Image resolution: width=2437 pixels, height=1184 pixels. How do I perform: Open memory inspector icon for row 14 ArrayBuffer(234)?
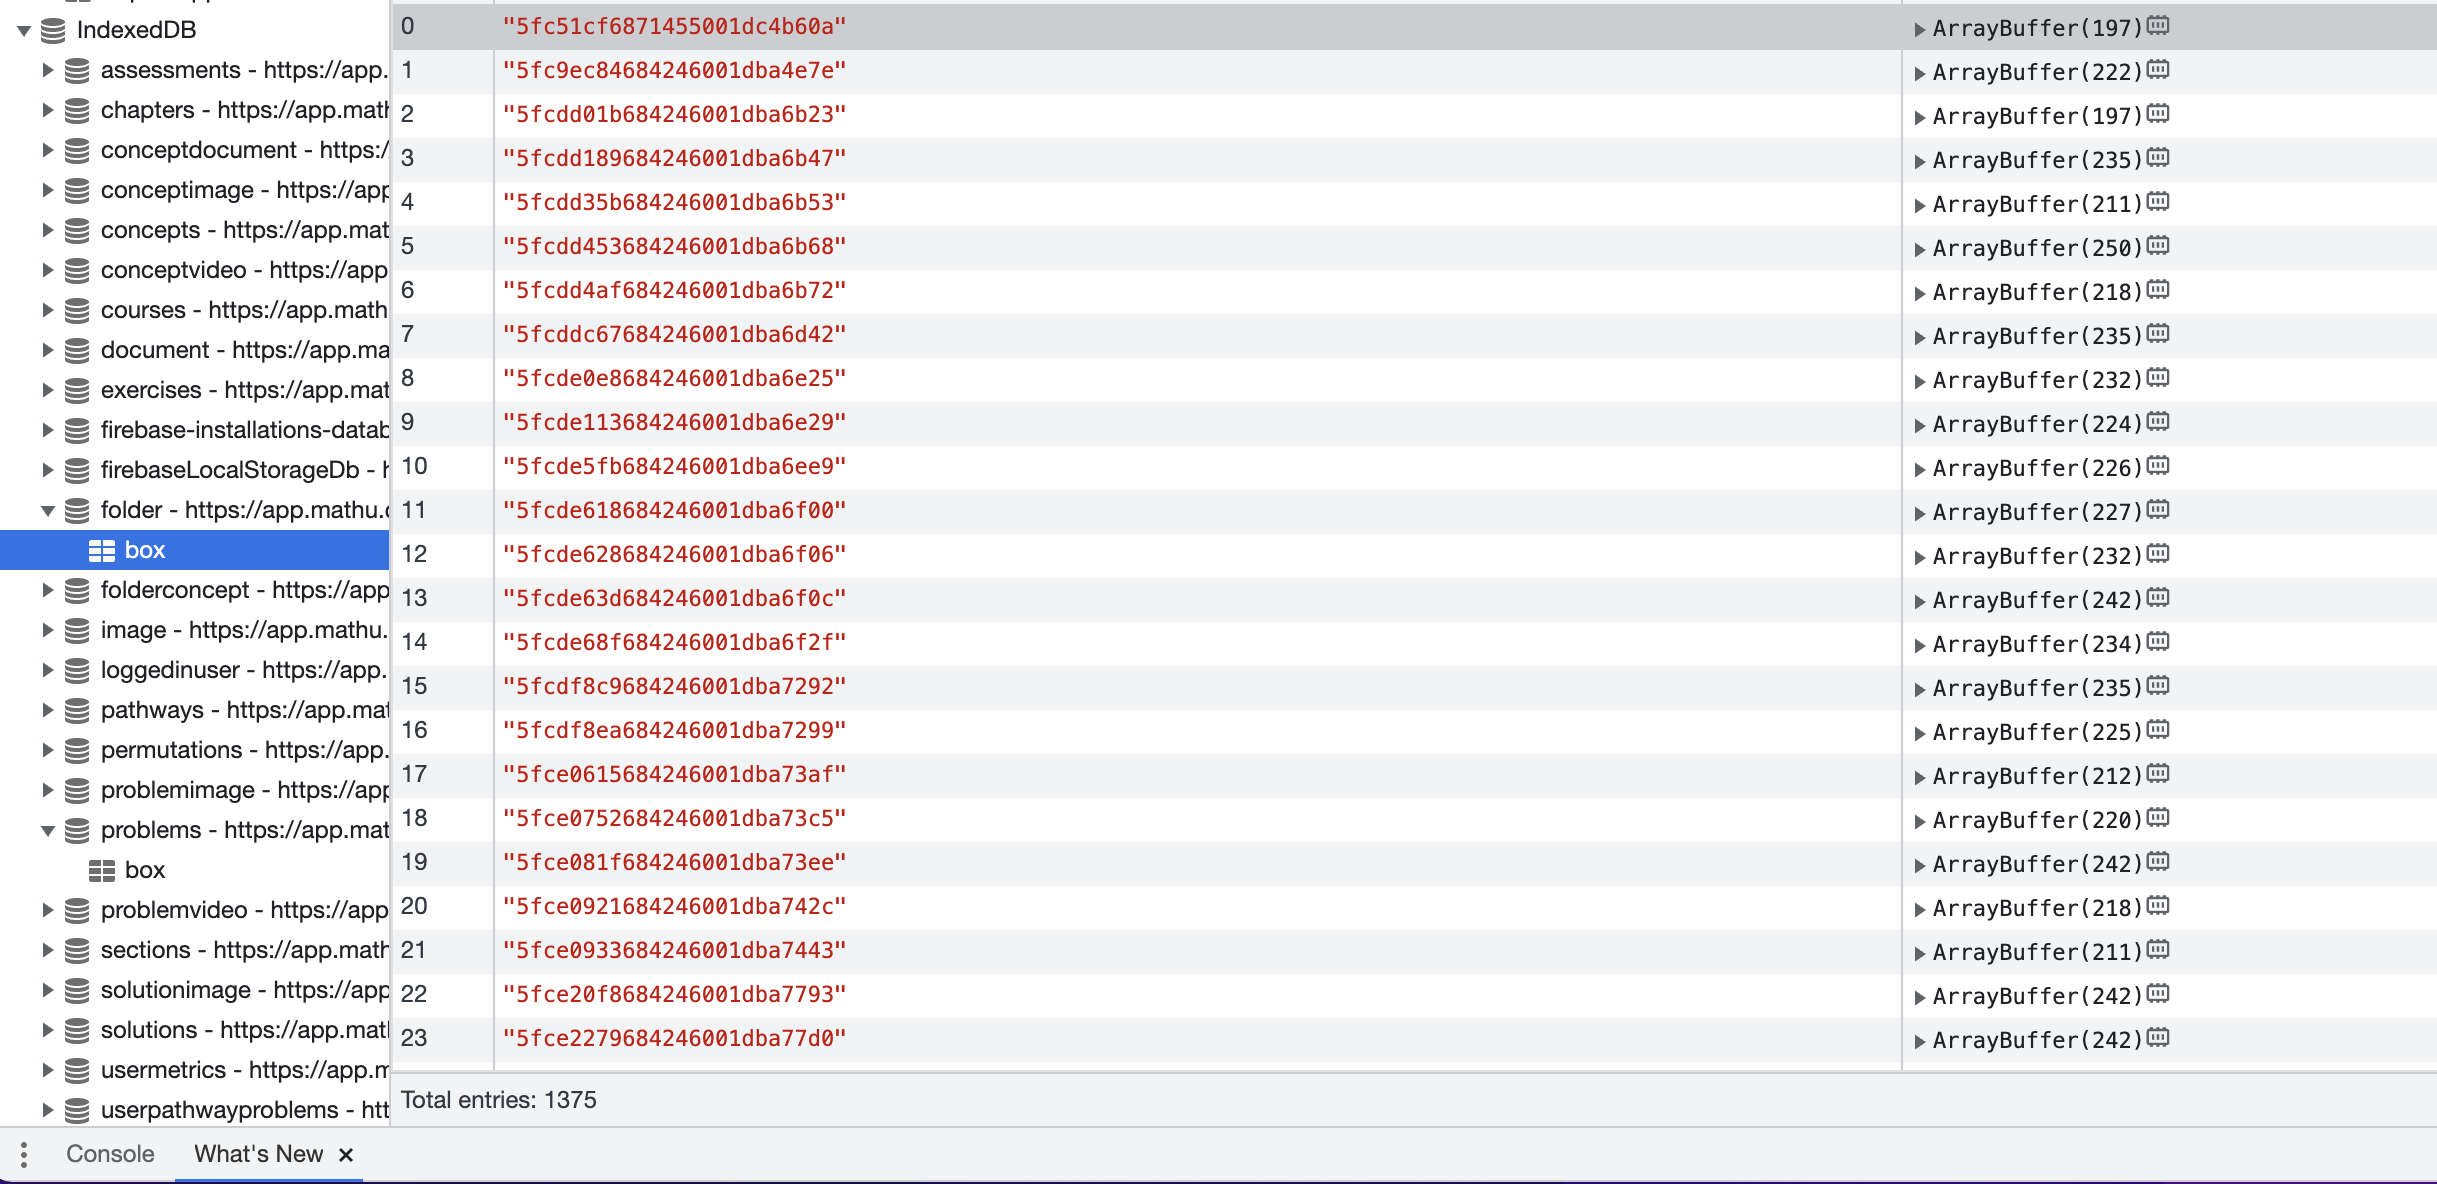(x=2158, y=642)
